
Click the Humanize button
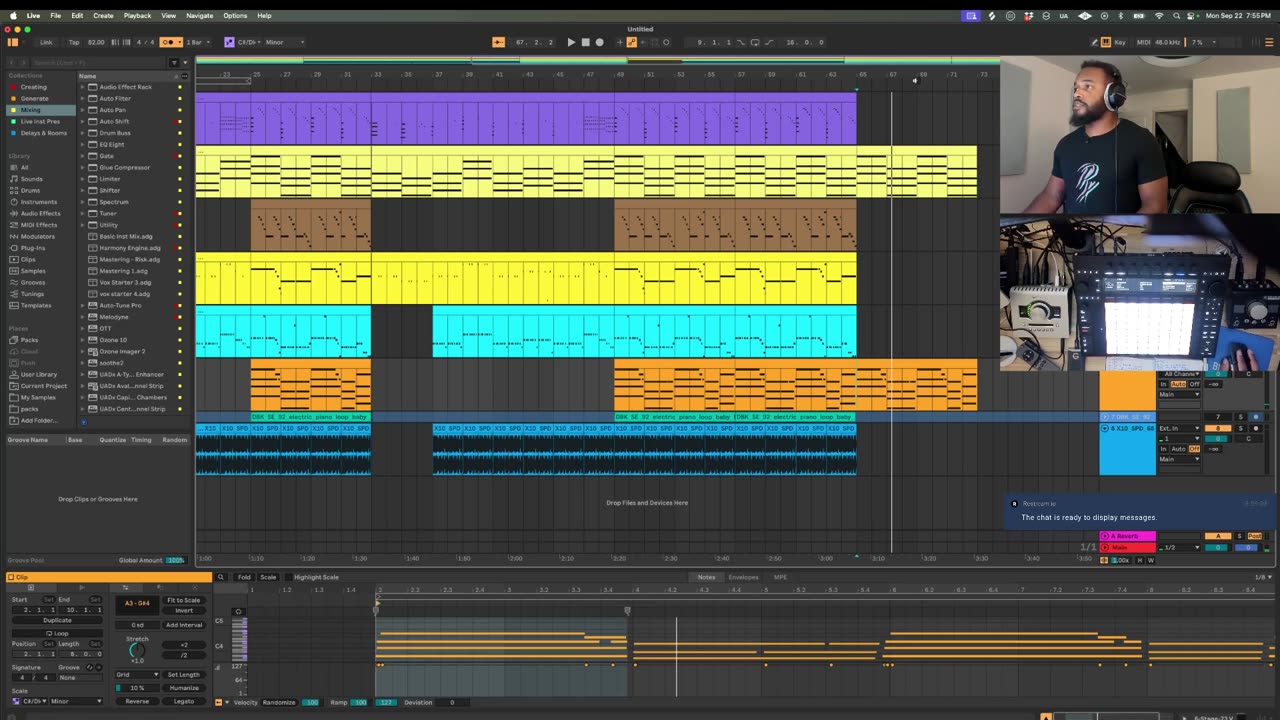[183, 688]
